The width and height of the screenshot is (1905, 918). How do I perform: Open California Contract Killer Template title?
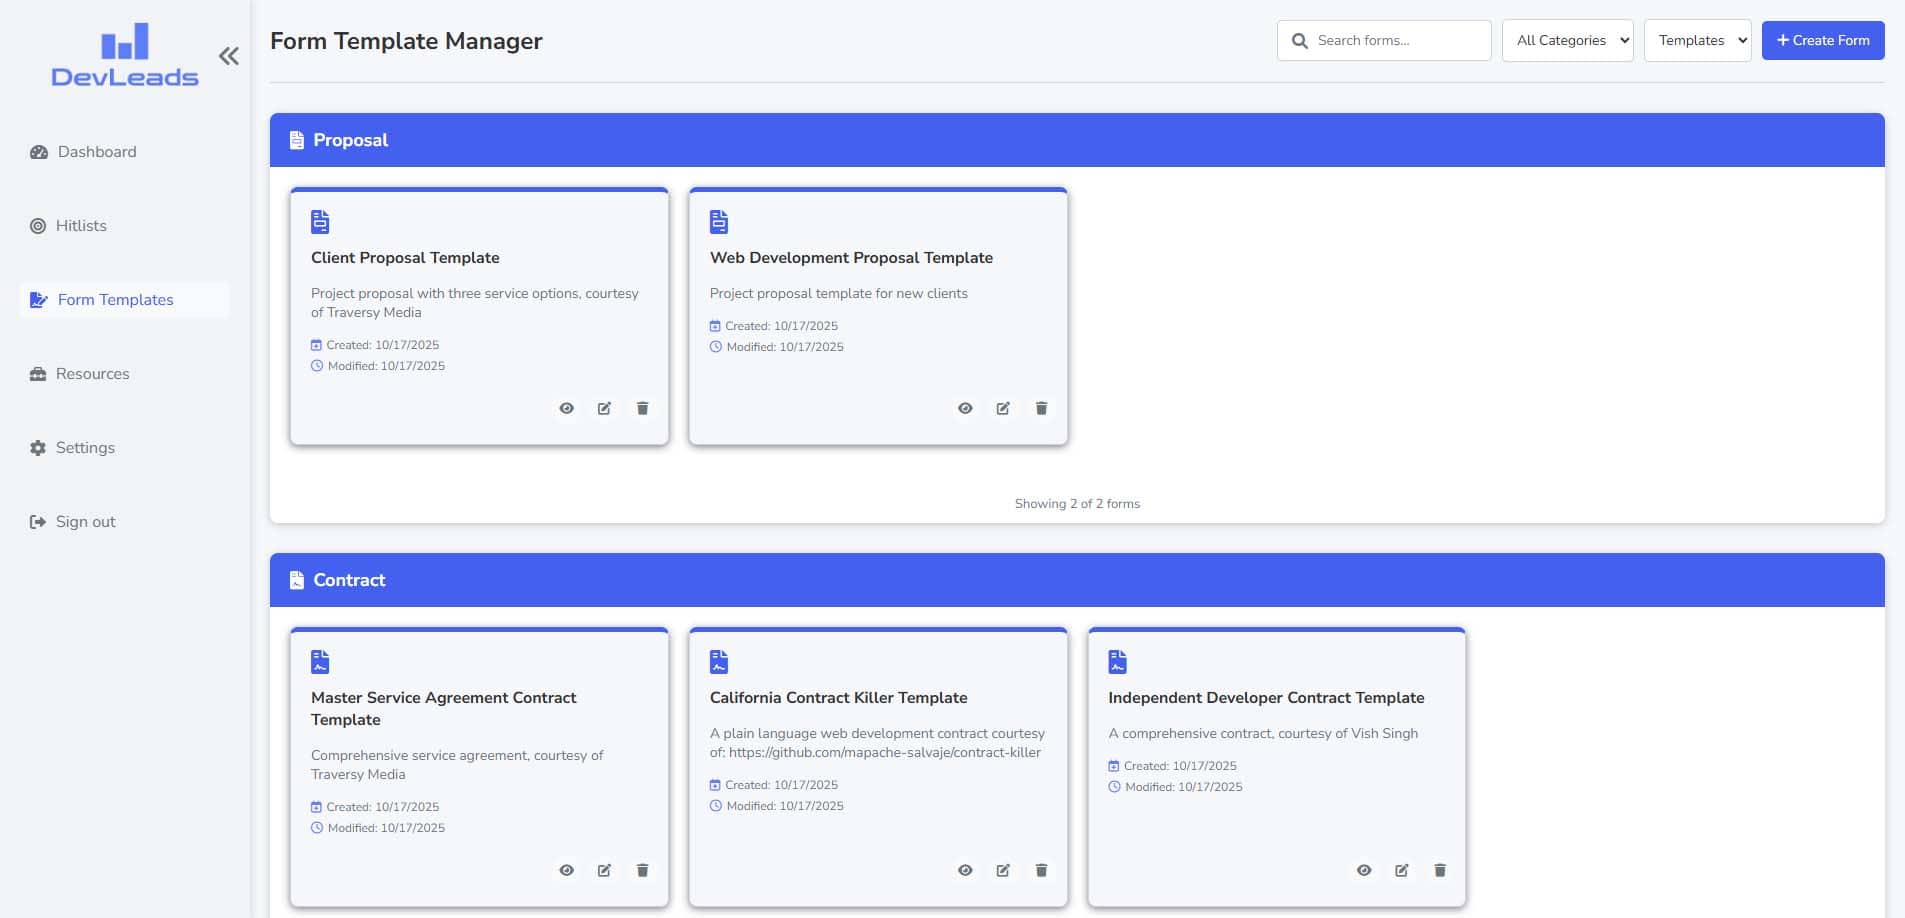coord(839,698)
